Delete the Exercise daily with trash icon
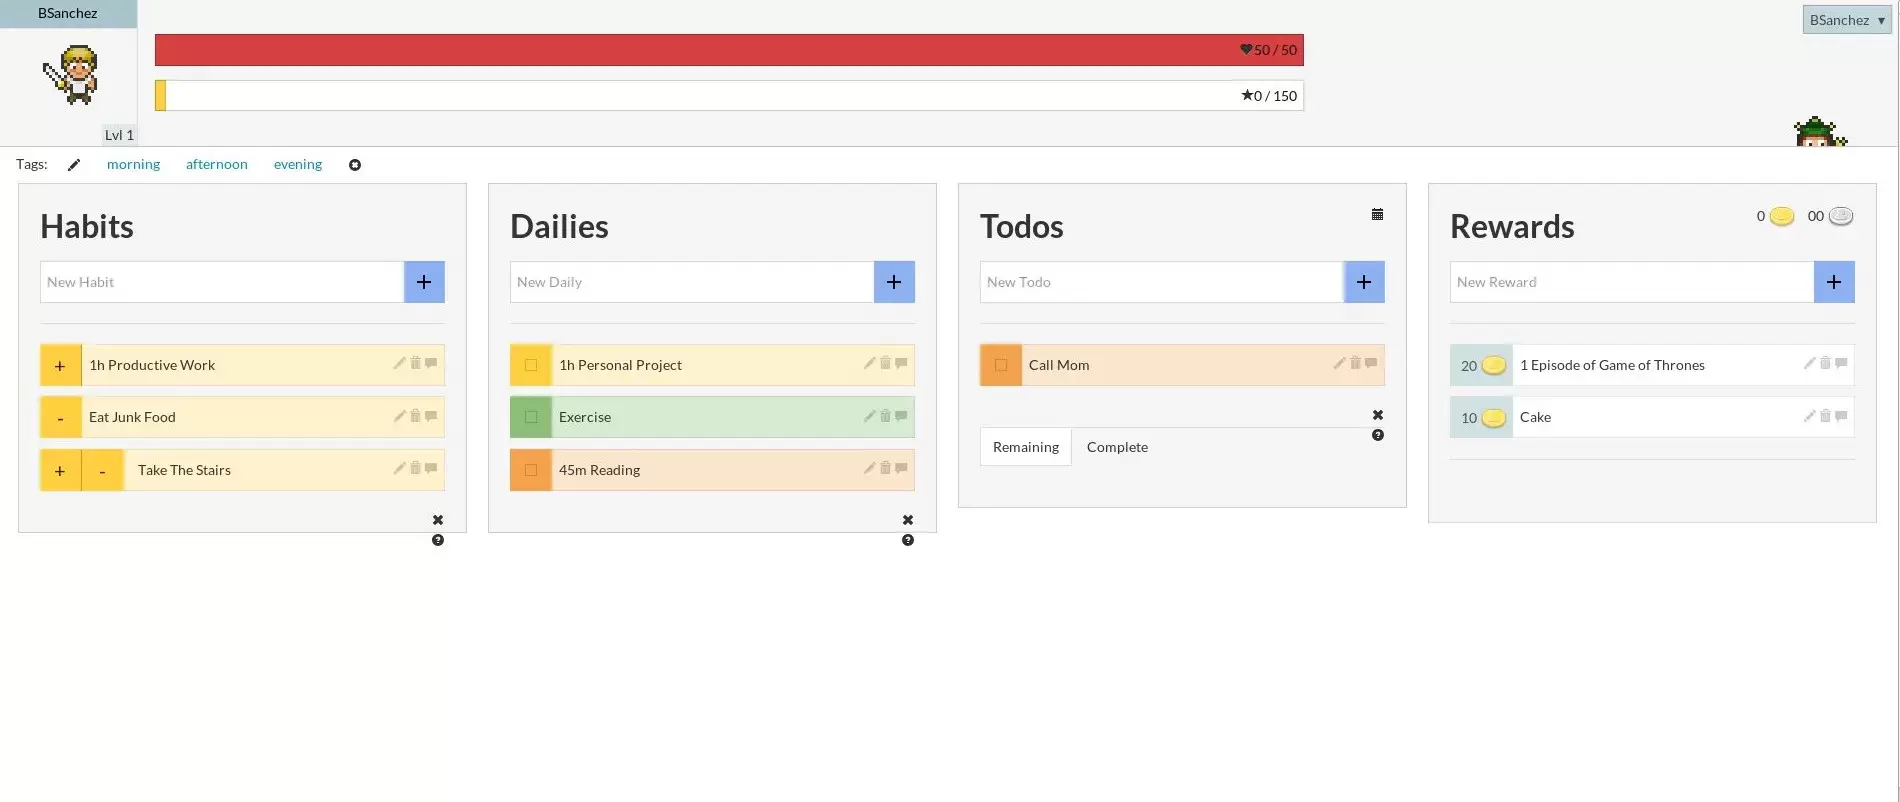Screen dimensions: 1900x802 coord(885,415)
